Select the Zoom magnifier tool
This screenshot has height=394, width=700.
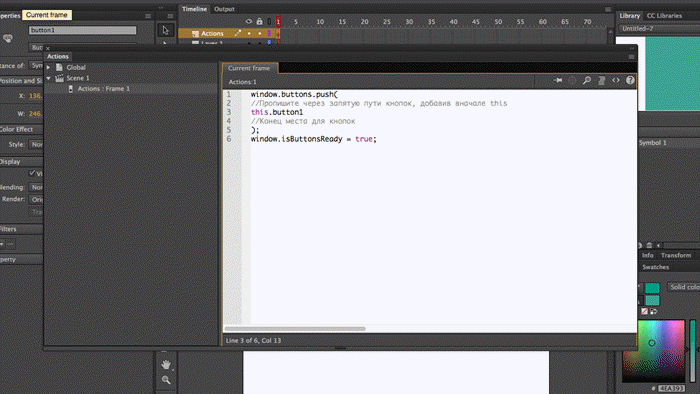pos(166,380)
